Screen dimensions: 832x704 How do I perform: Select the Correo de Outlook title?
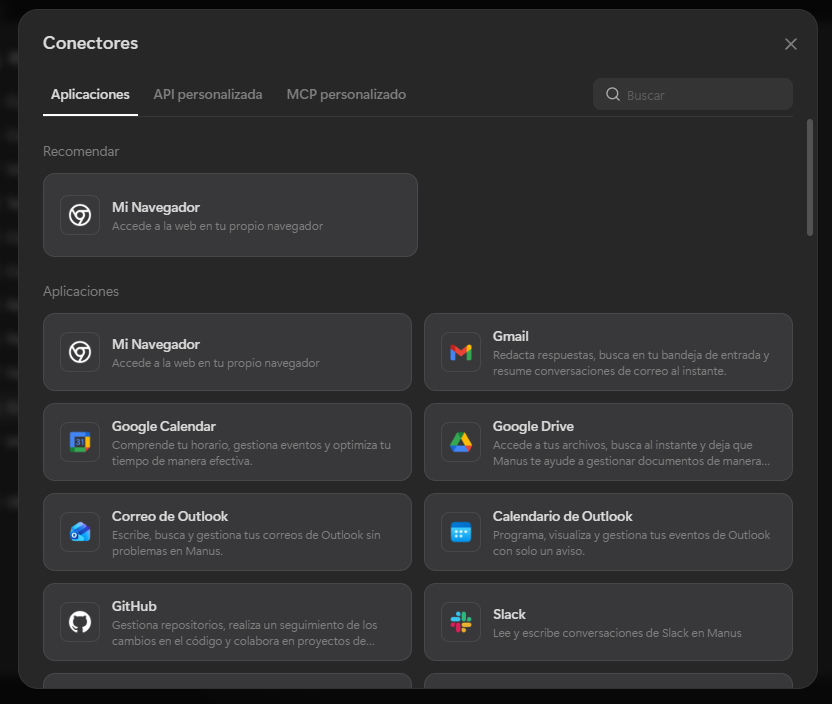pos(170,516)
